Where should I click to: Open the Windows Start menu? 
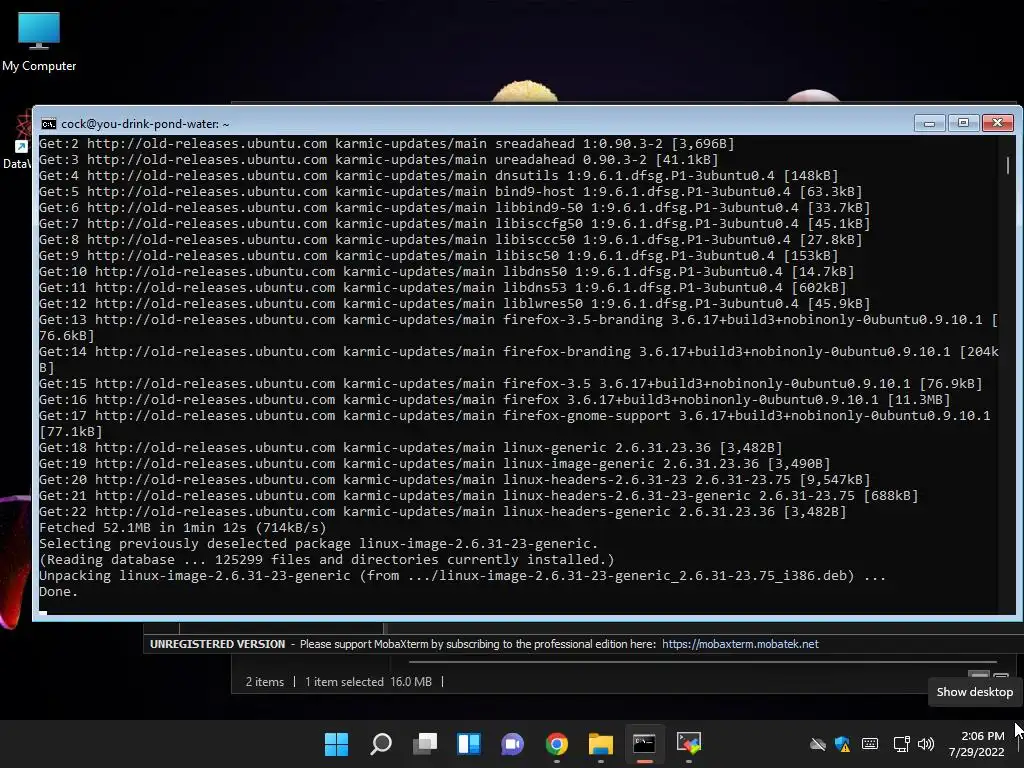click(336, 744)
